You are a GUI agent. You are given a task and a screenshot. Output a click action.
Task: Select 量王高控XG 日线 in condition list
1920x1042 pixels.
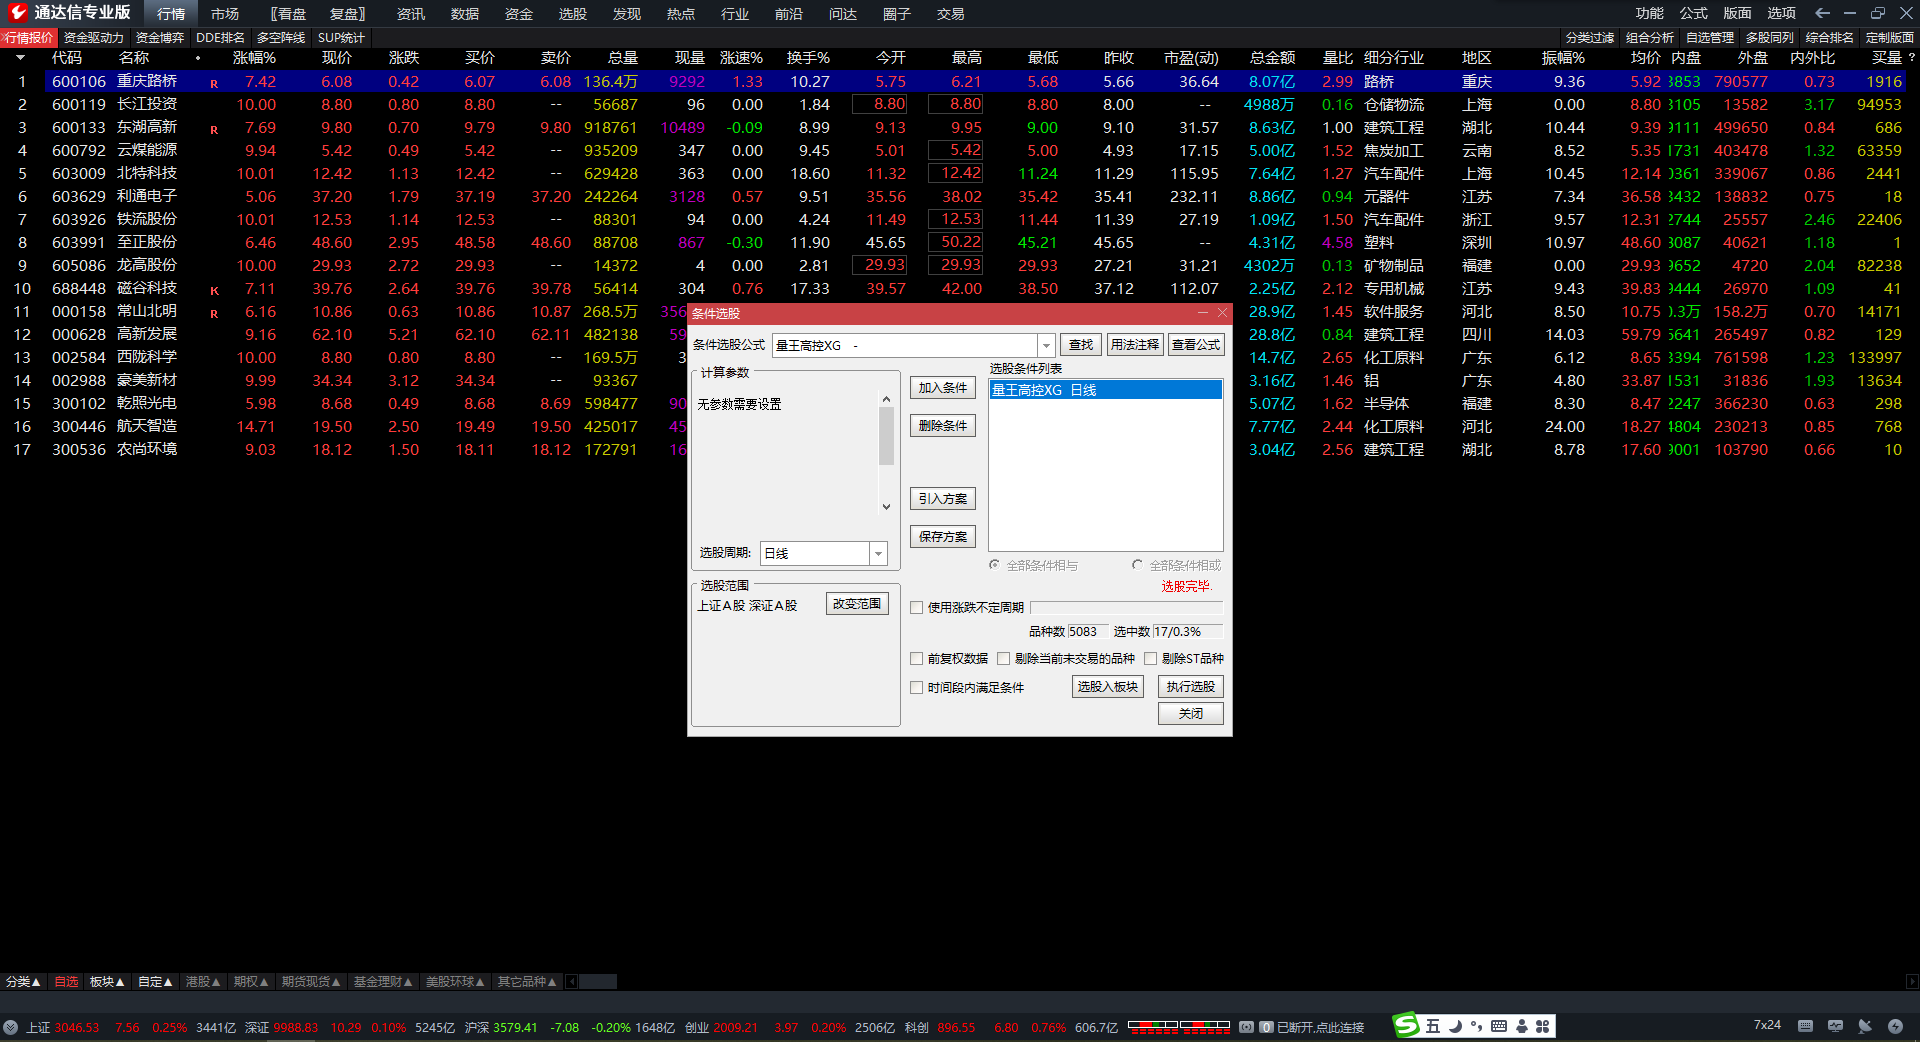tap(1104, 390)
